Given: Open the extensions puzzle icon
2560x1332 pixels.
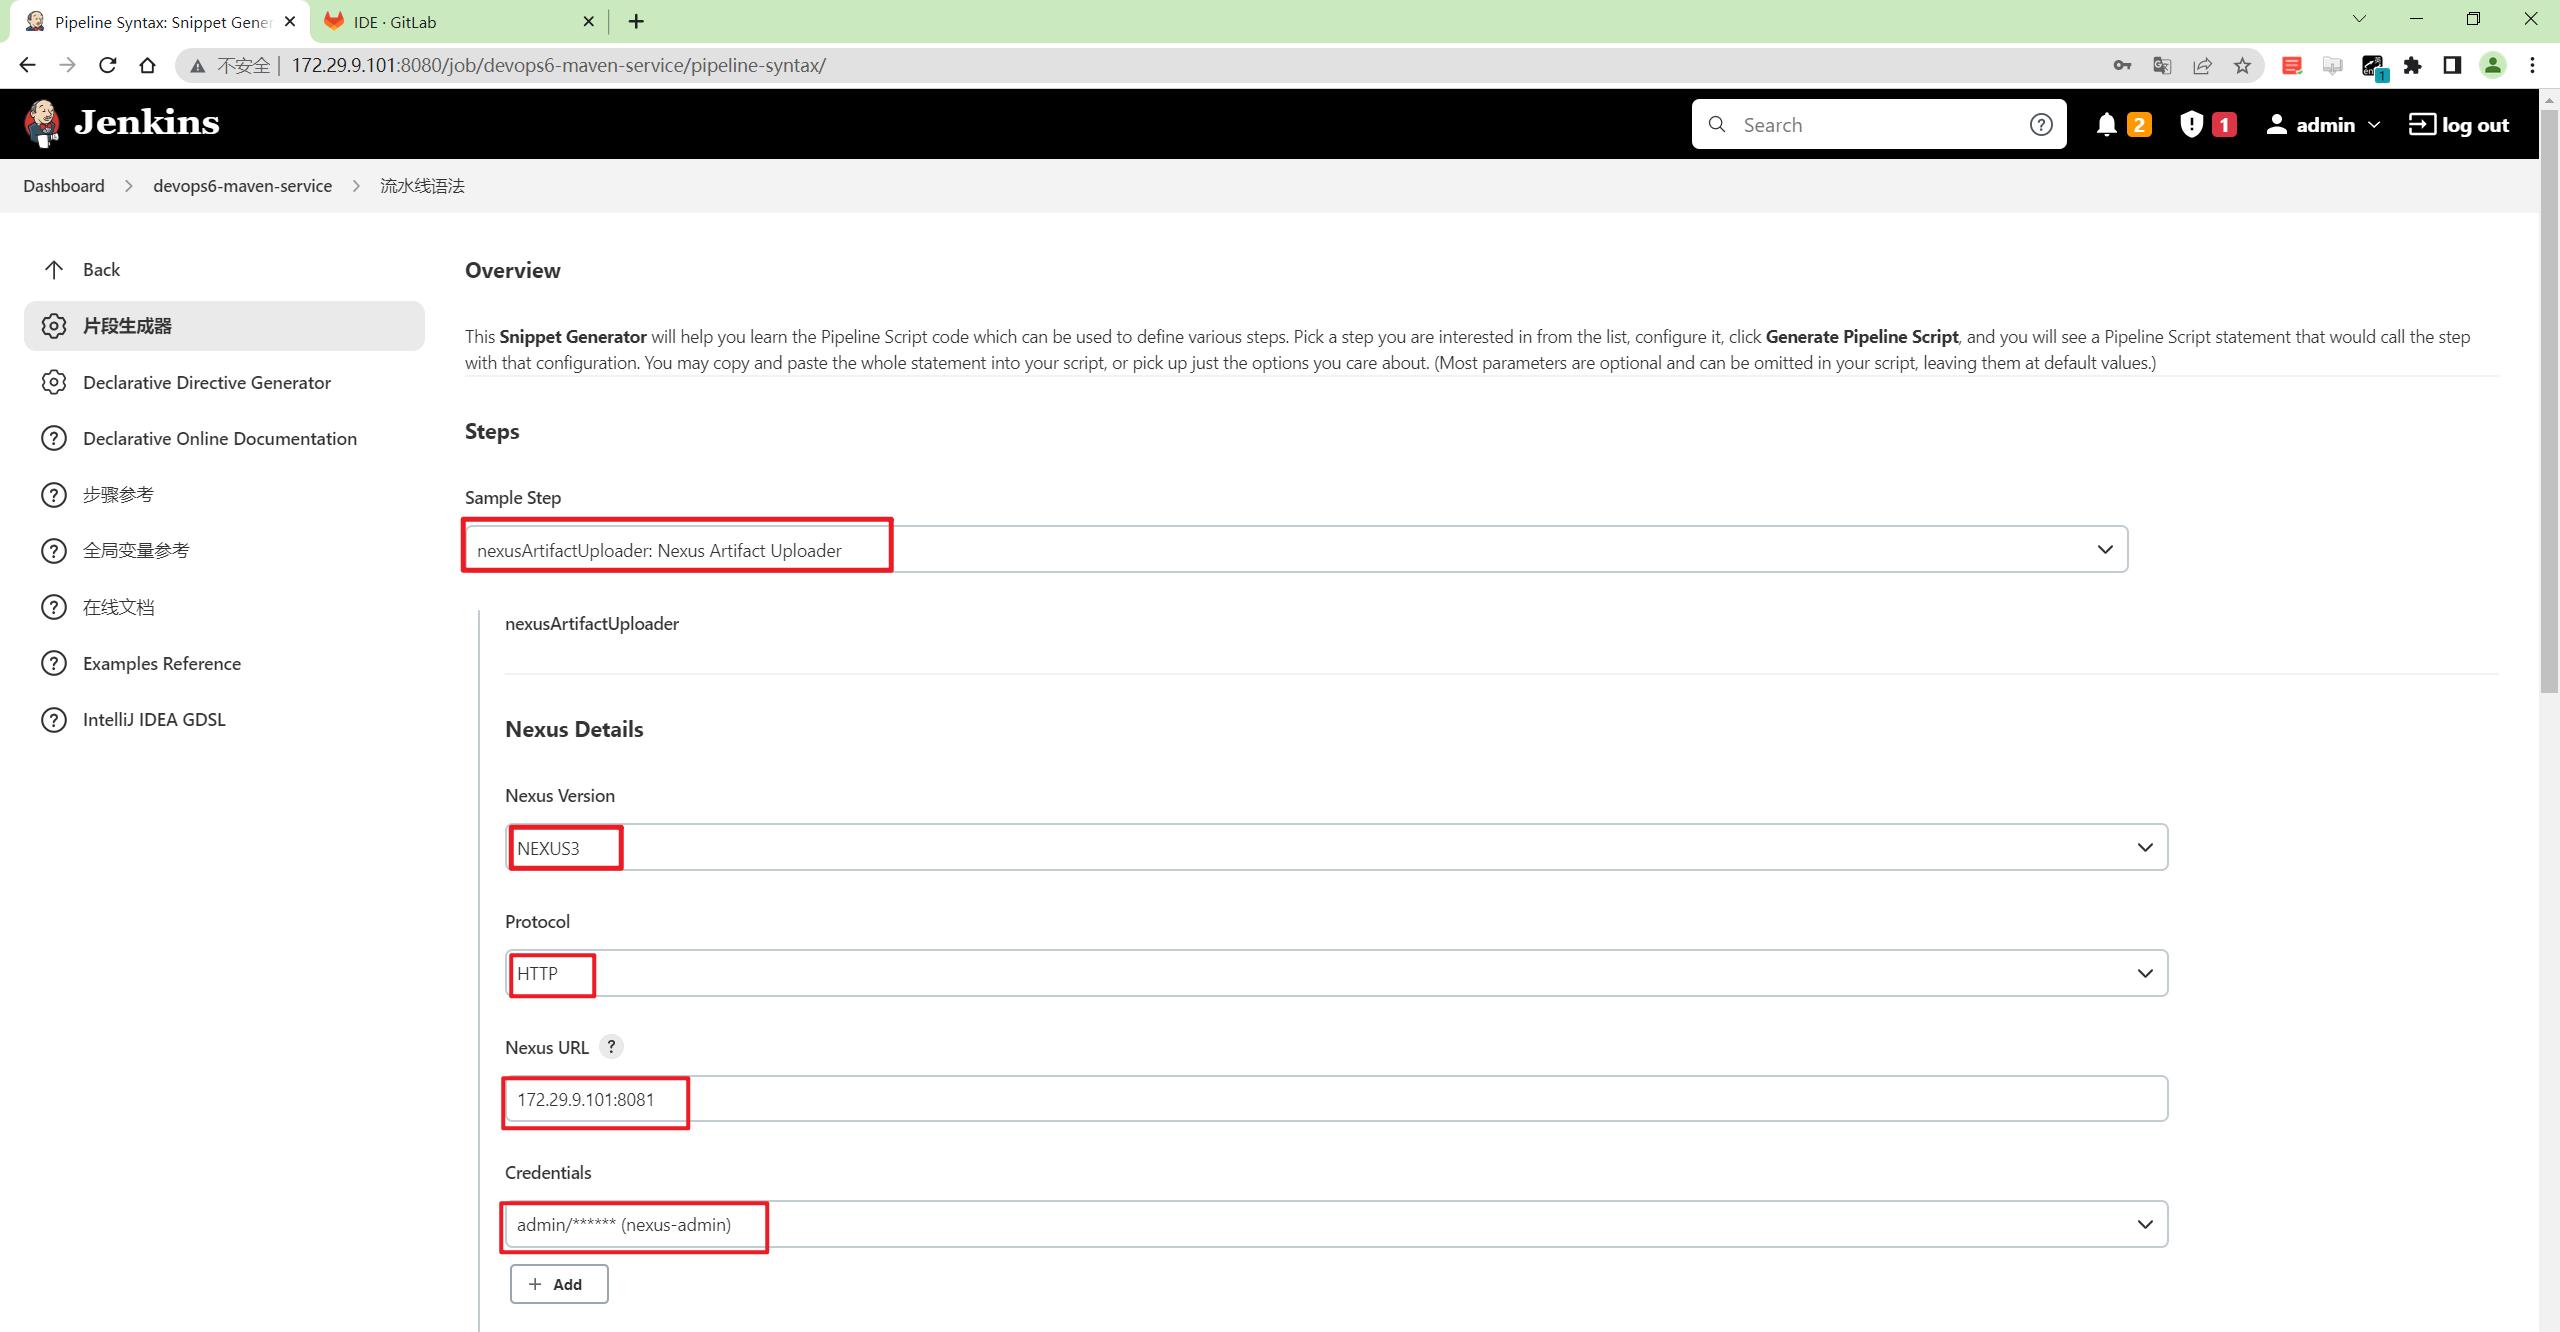Looking at the screenshot, I should coord(2412,65).
